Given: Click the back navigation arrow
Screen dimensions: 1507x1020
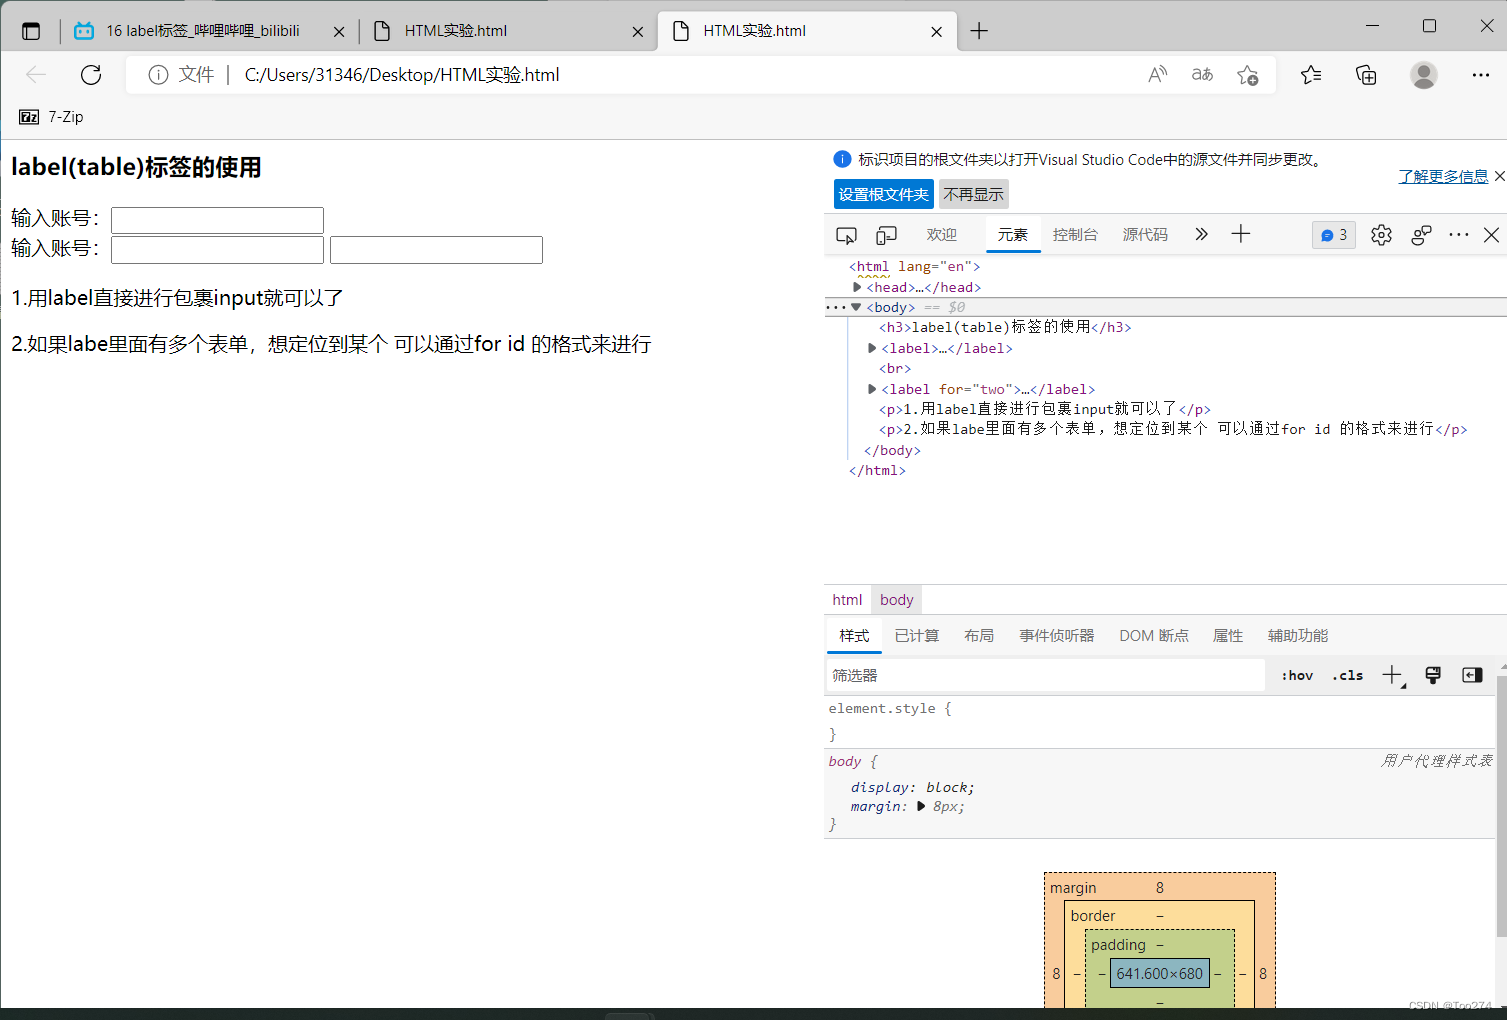Looking at the screenshot, I should (x=36, y=75).
